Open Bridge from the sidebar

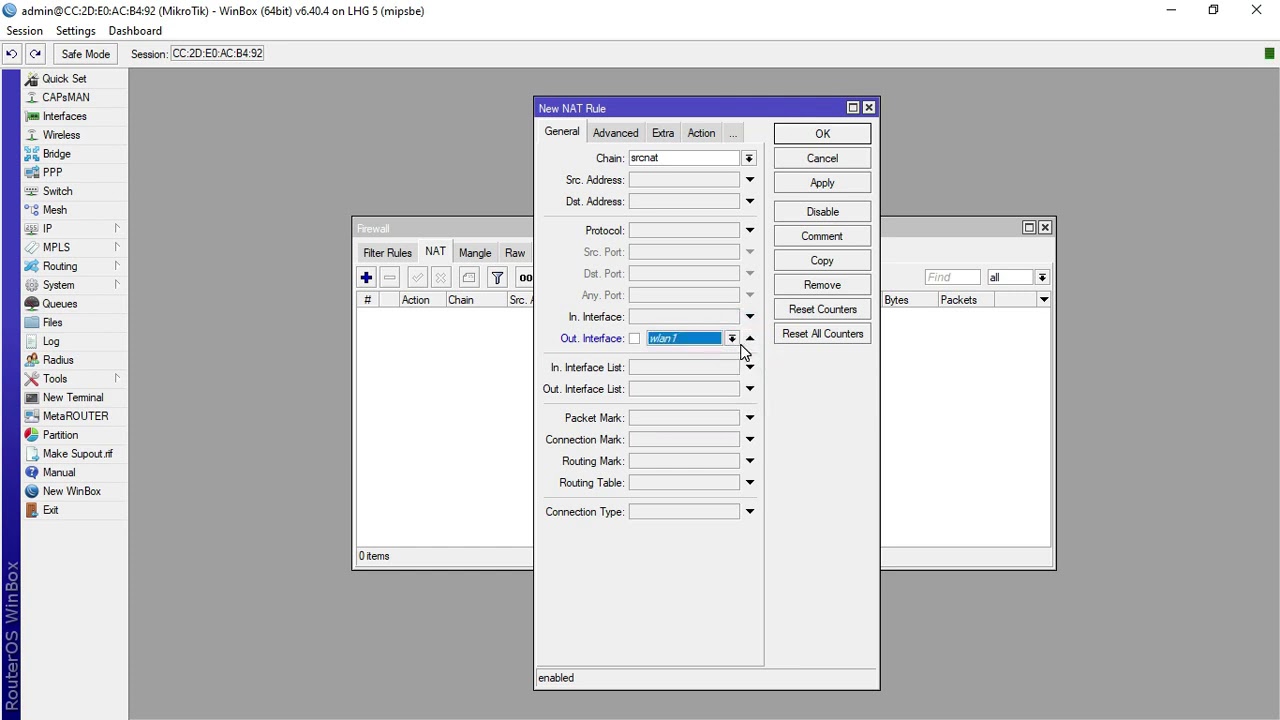coord(56,154)
